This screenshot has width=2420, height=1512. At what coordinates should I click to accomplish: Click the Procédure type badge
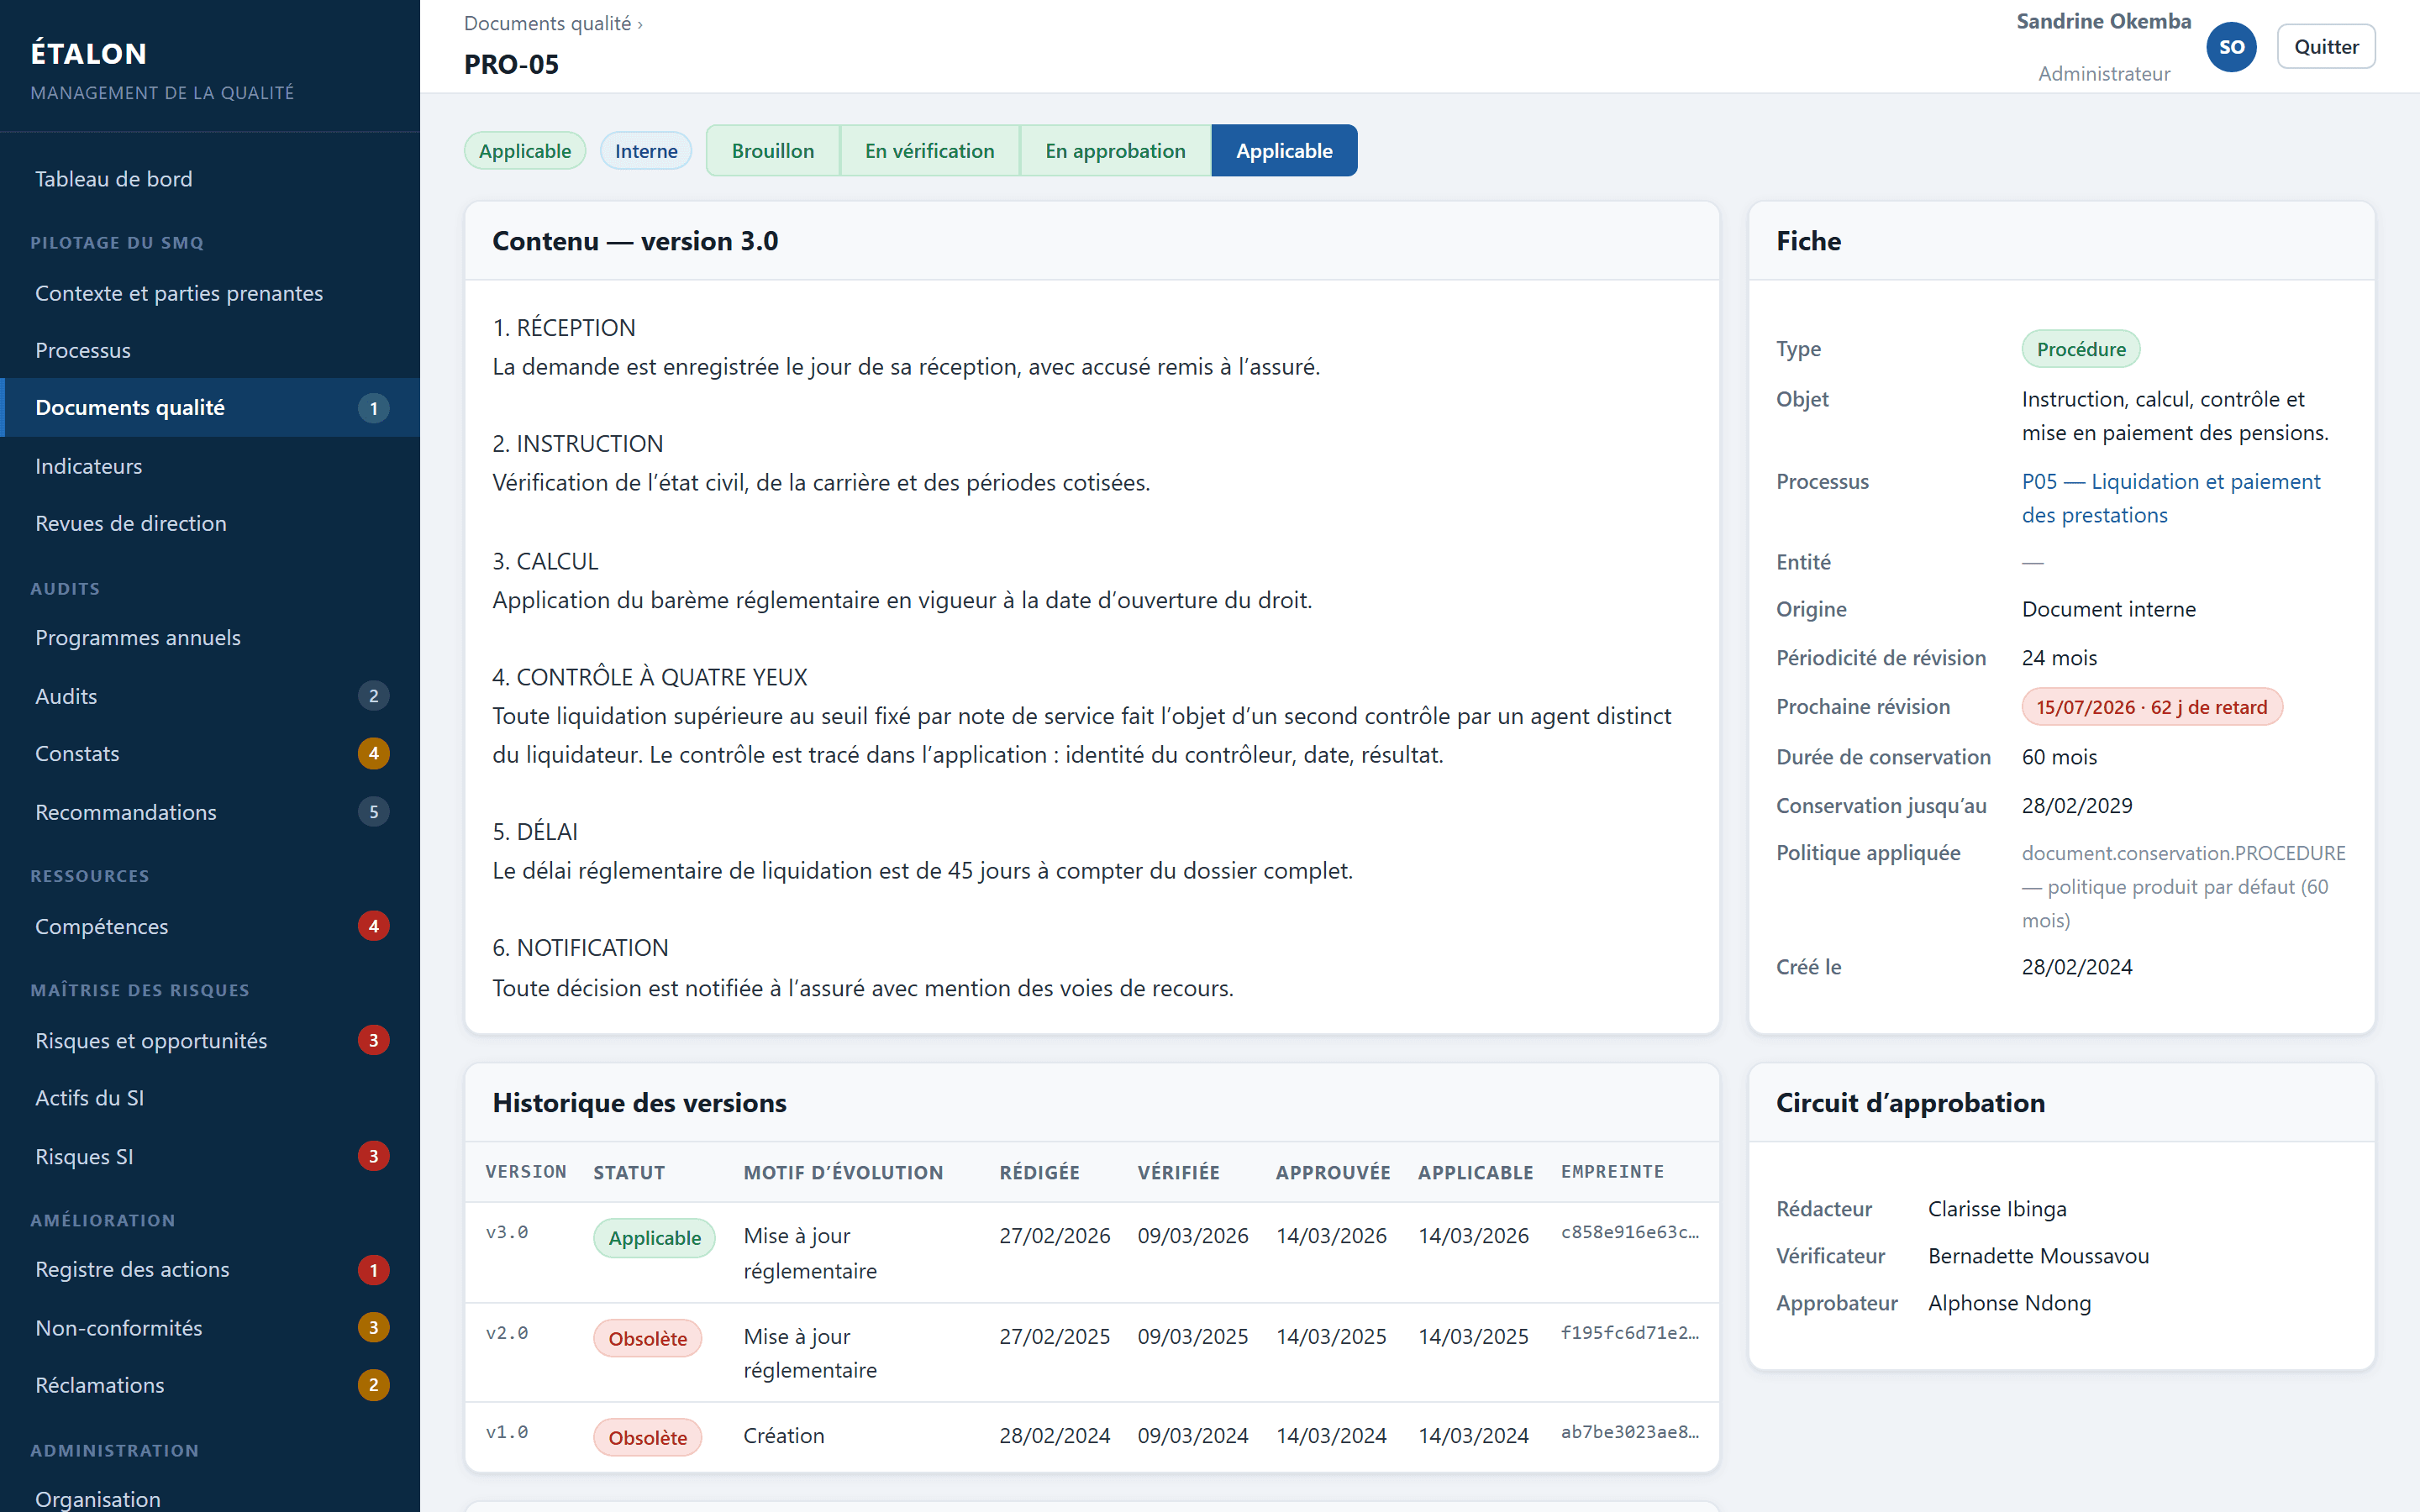tap(2081, 349)
